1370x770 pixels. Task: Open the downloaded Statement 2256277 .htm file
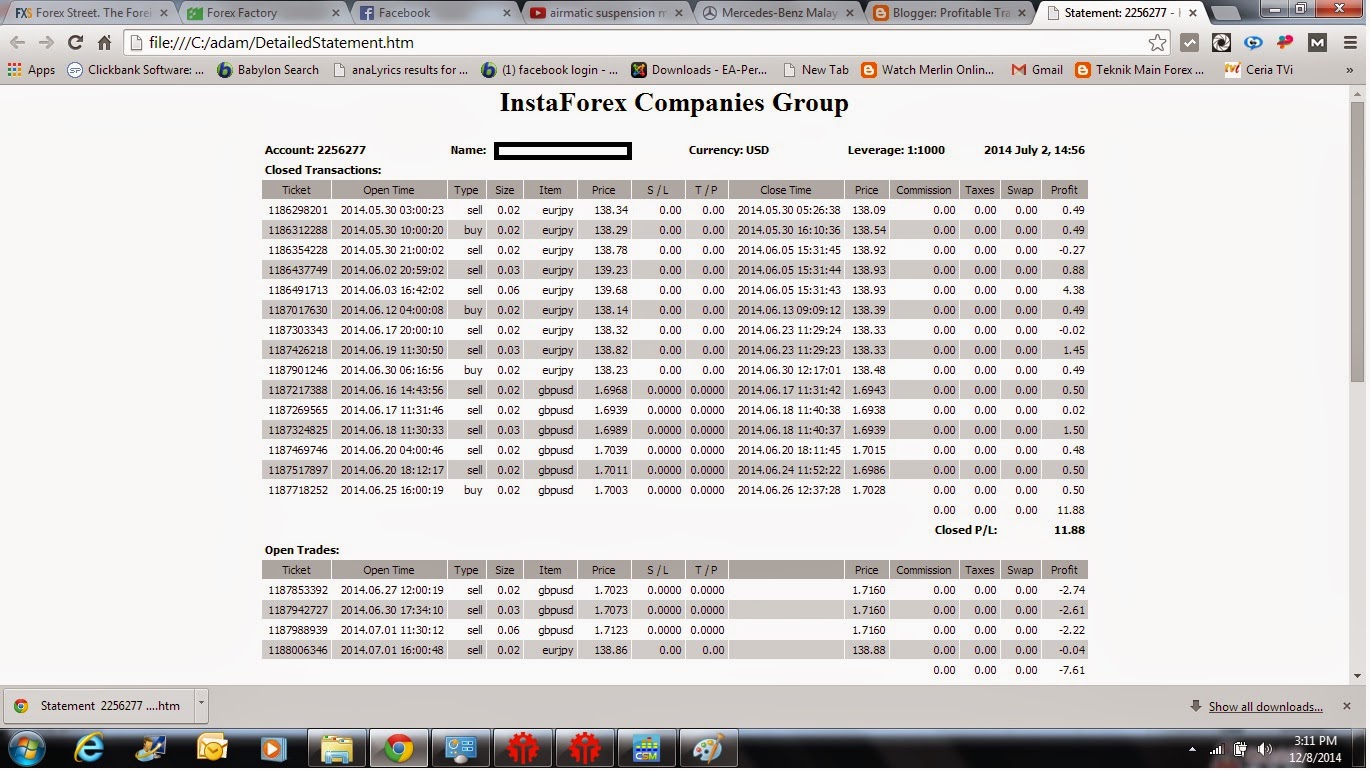tap(98, 705)
